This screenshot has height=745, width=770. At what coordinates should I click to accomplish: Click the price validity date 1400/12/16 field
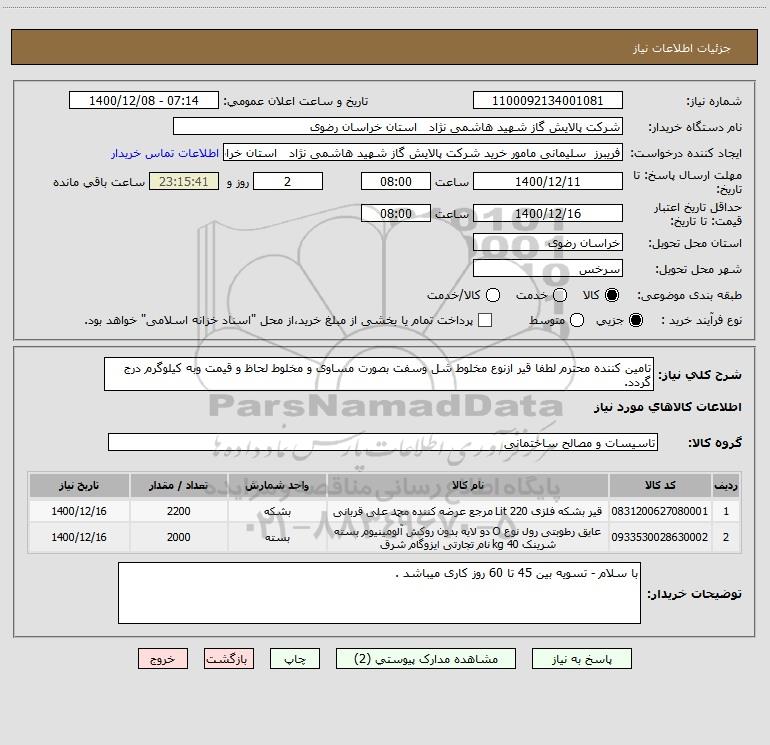tap(547, 214)
